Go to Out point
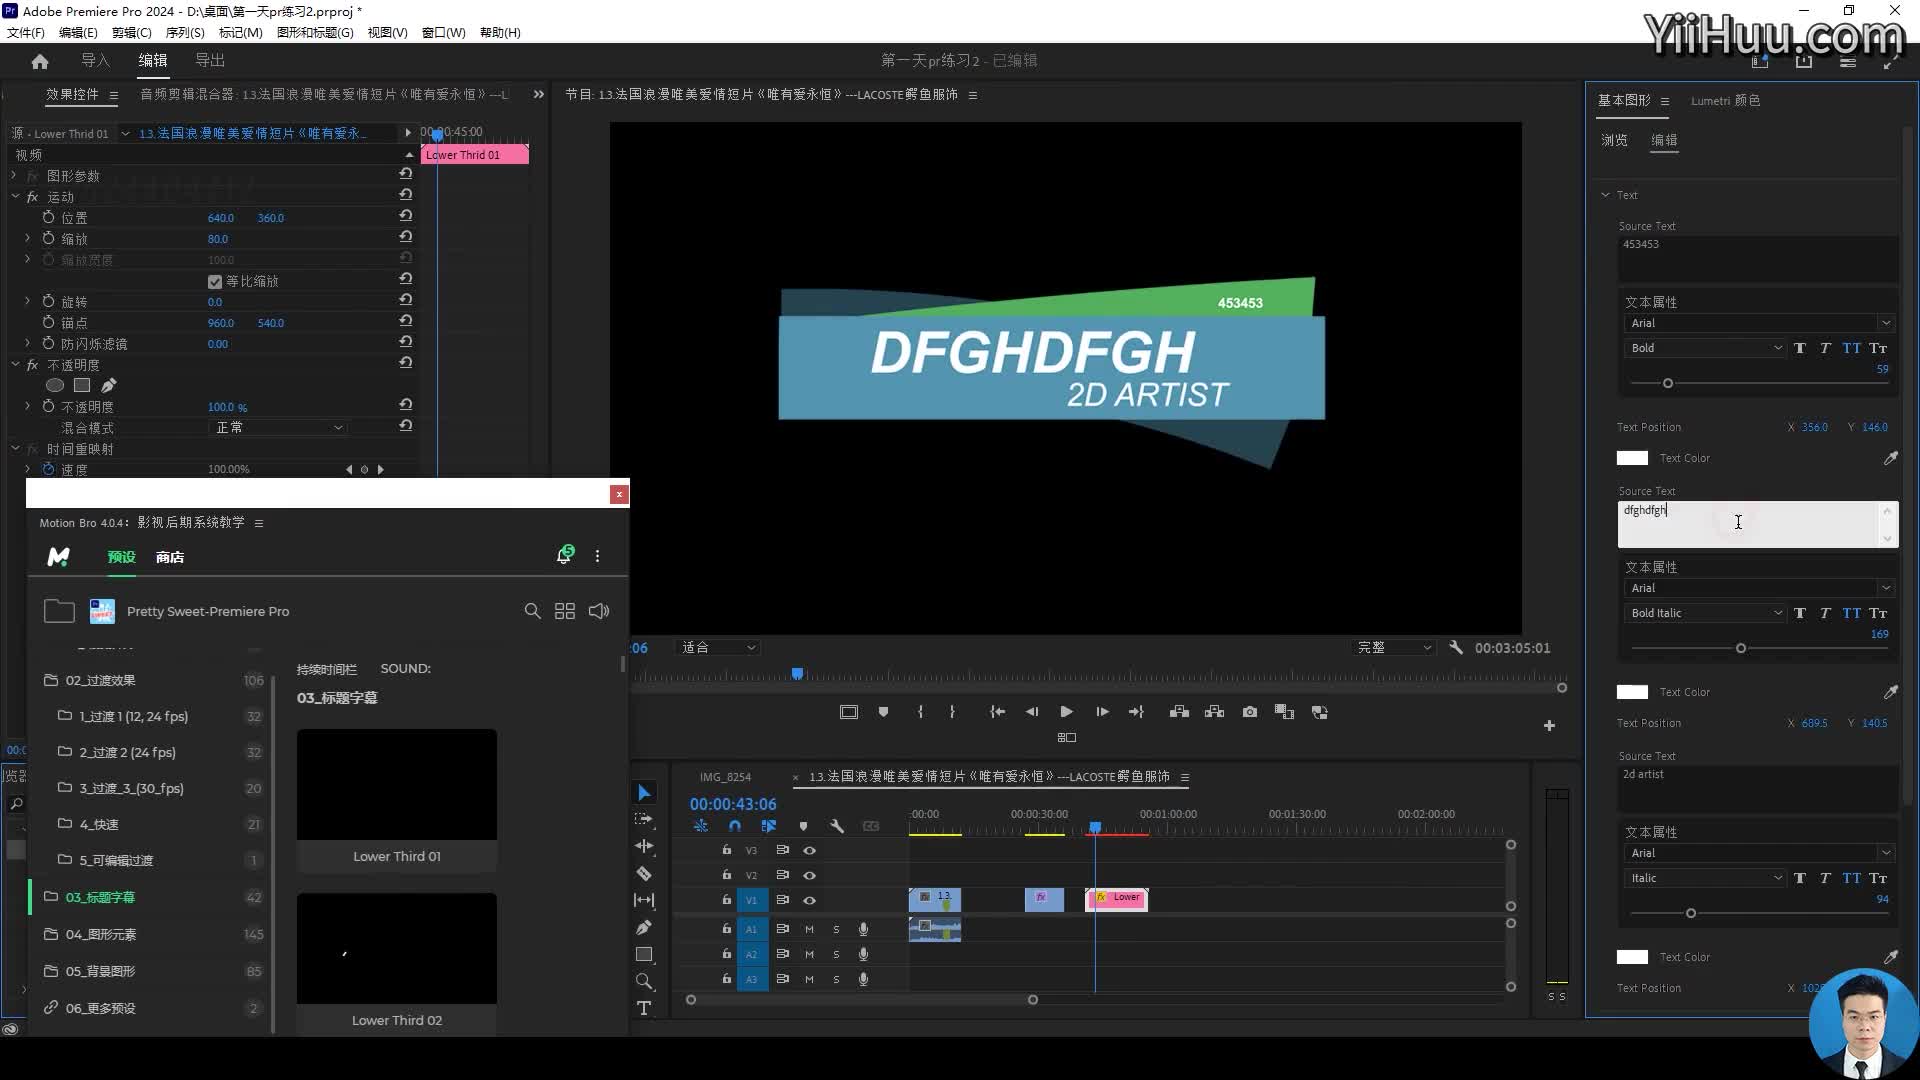 (x=1136, y=712)
